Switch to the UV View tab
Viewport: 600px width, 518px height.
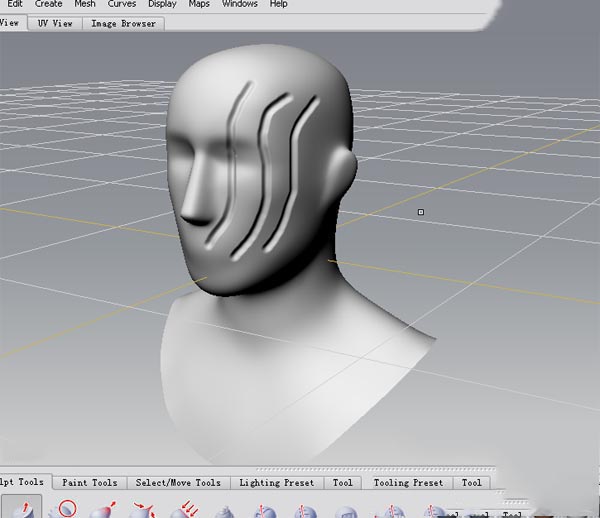click(55, 23)
